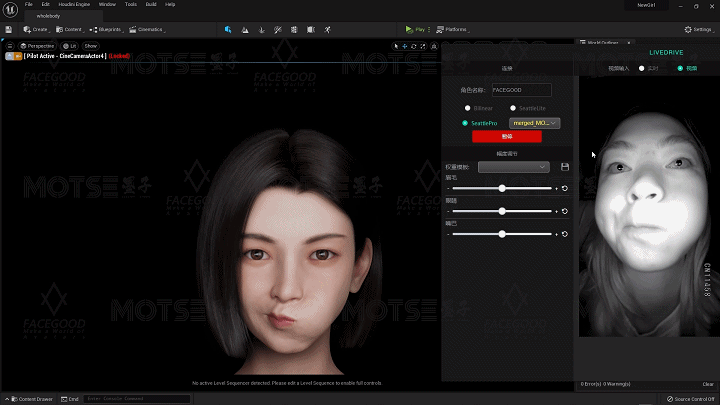The image size is (720, 405).
Task: Open the Build menu
Action: (x=150, y=5)
